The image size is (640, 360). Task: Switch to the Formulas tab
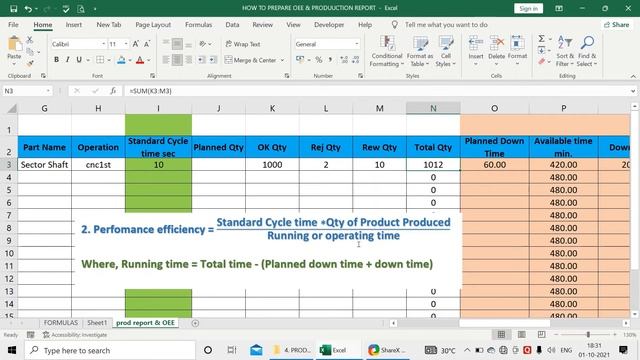pos(198,24)
